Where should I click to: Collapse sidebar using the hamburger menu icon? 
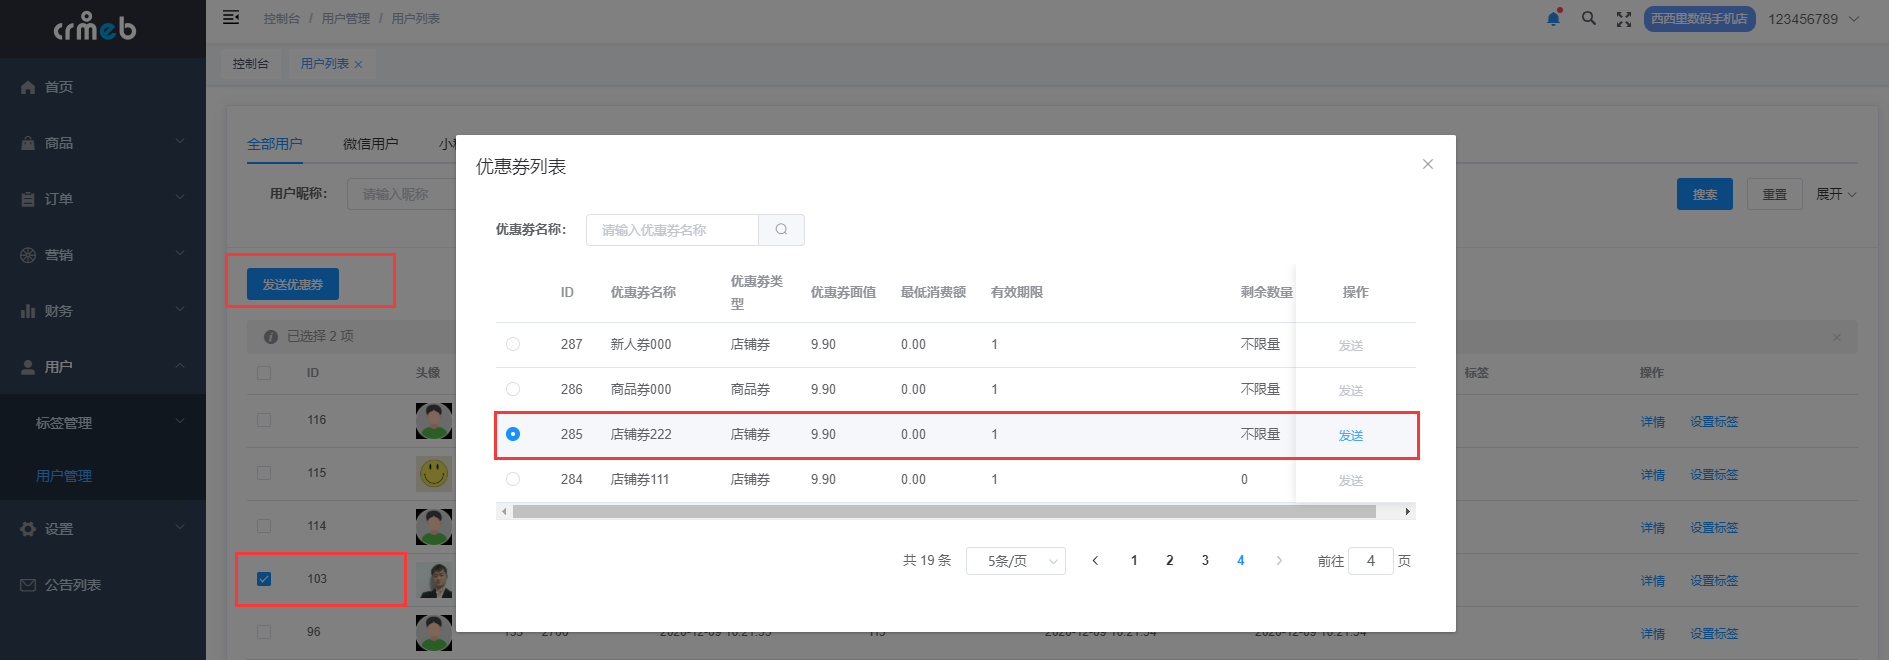point(231,18)
